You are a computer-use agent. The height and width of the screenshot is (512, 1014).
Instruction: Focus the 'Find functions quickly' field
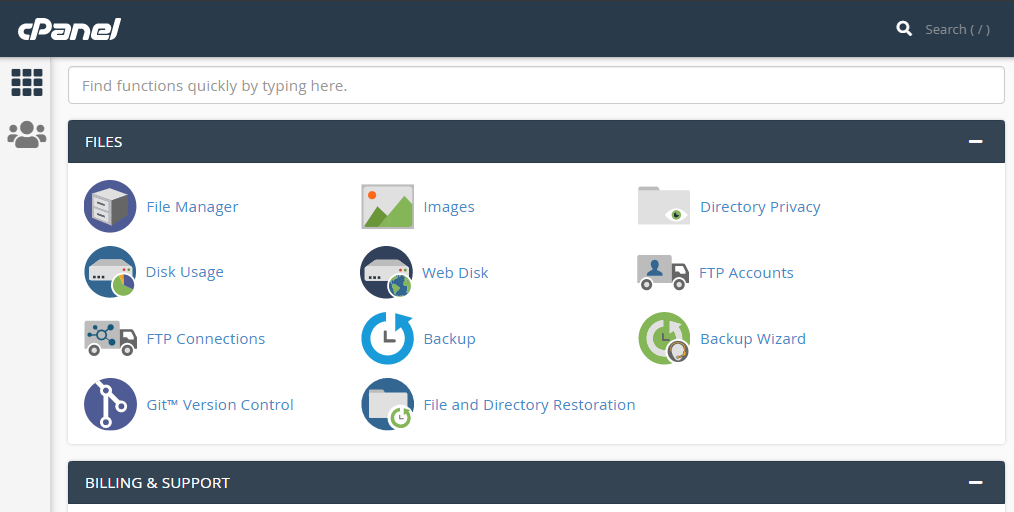(536, 85)
